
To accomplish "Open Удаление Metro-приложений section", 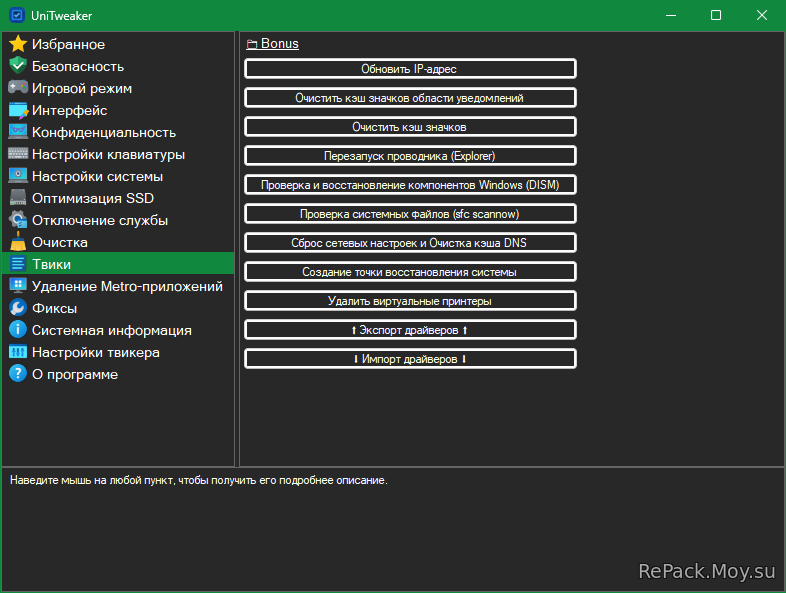I will tap(126, 286).
